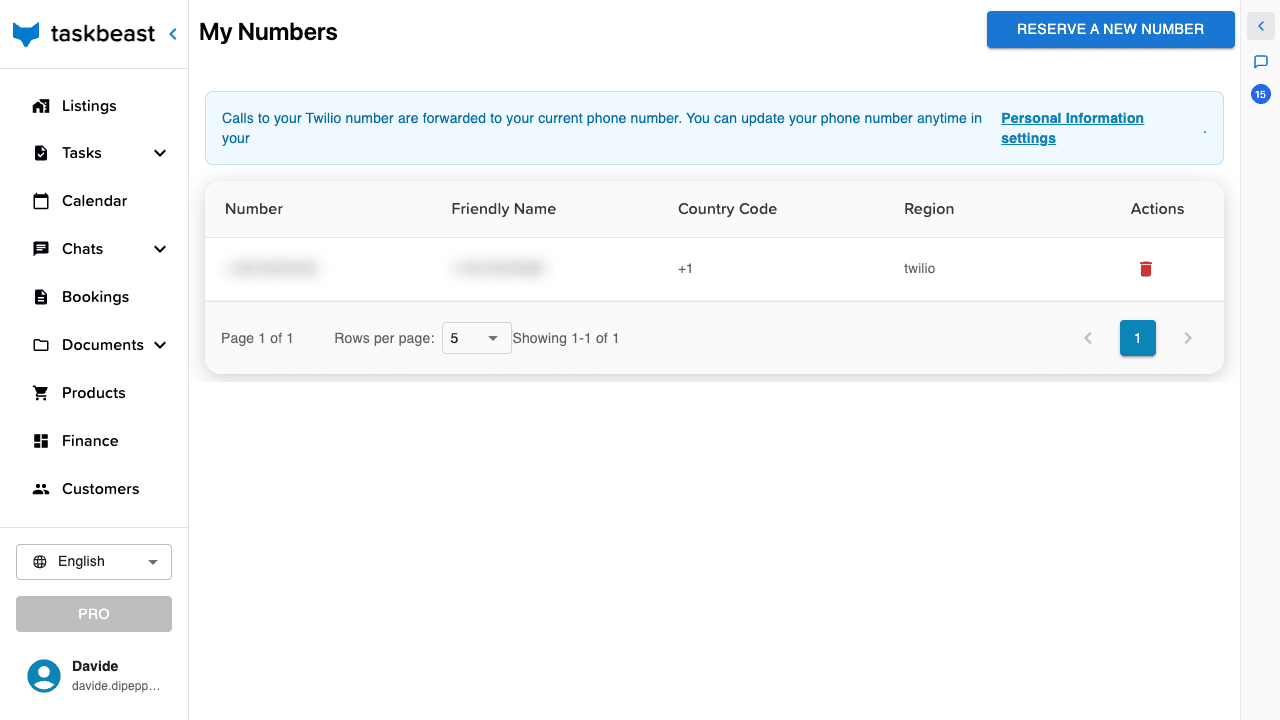Click the Region column header
Viewport: 1280px width, 720px height.
929,209
